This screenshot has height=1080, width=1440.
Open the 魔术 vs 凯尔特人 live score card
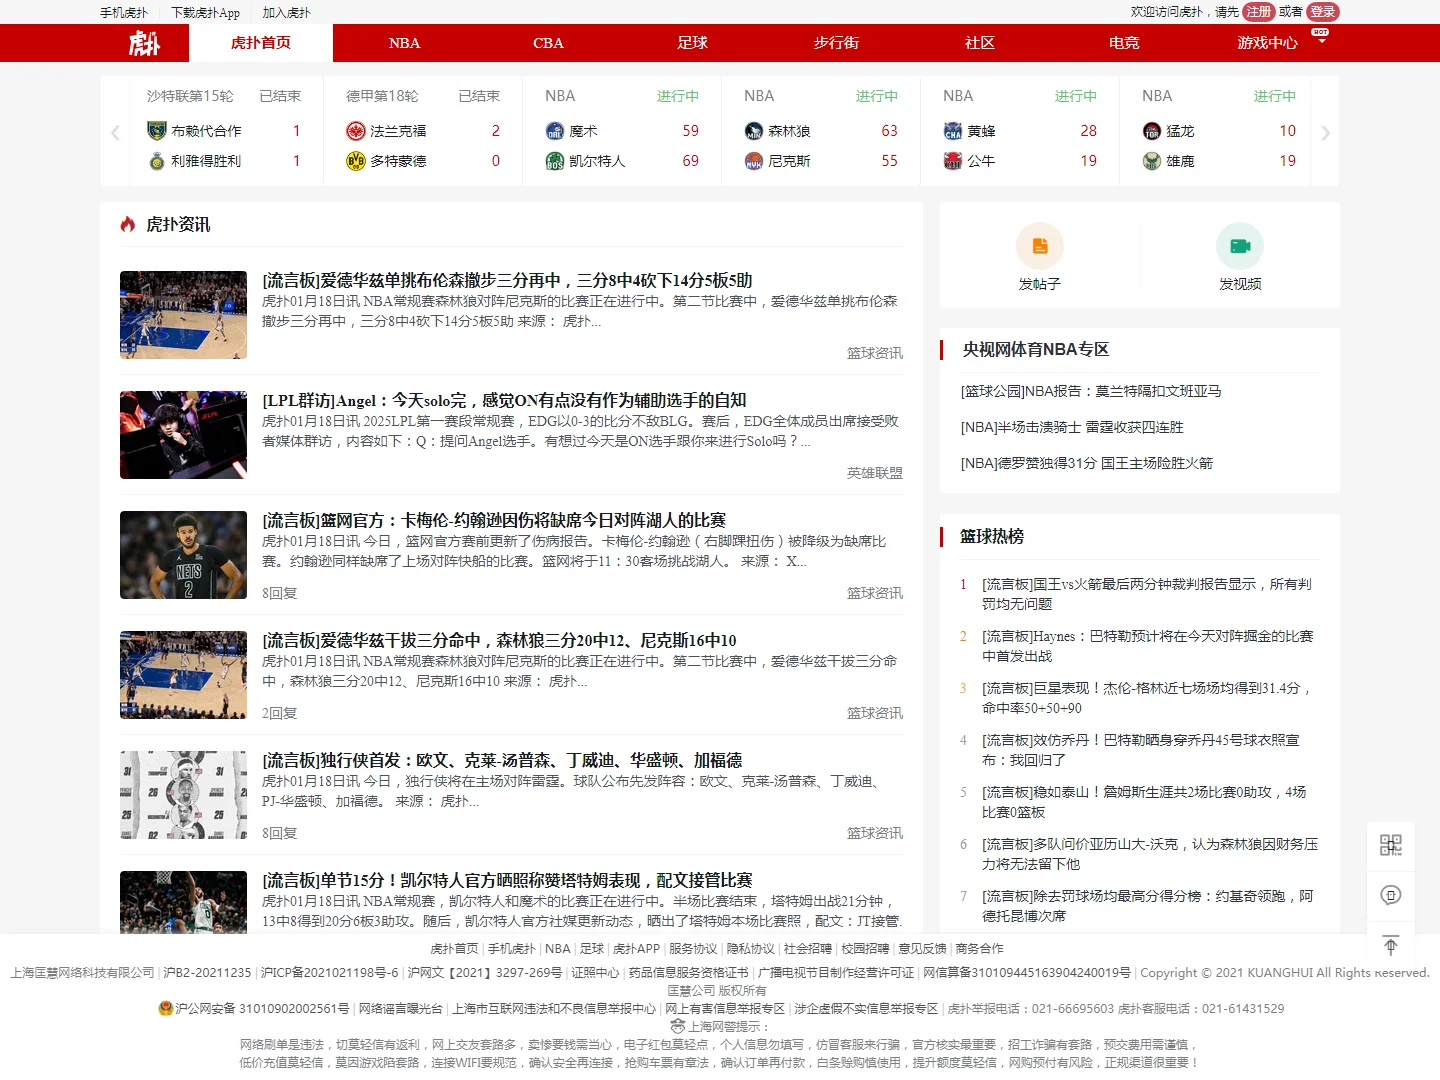click(622, 130)
